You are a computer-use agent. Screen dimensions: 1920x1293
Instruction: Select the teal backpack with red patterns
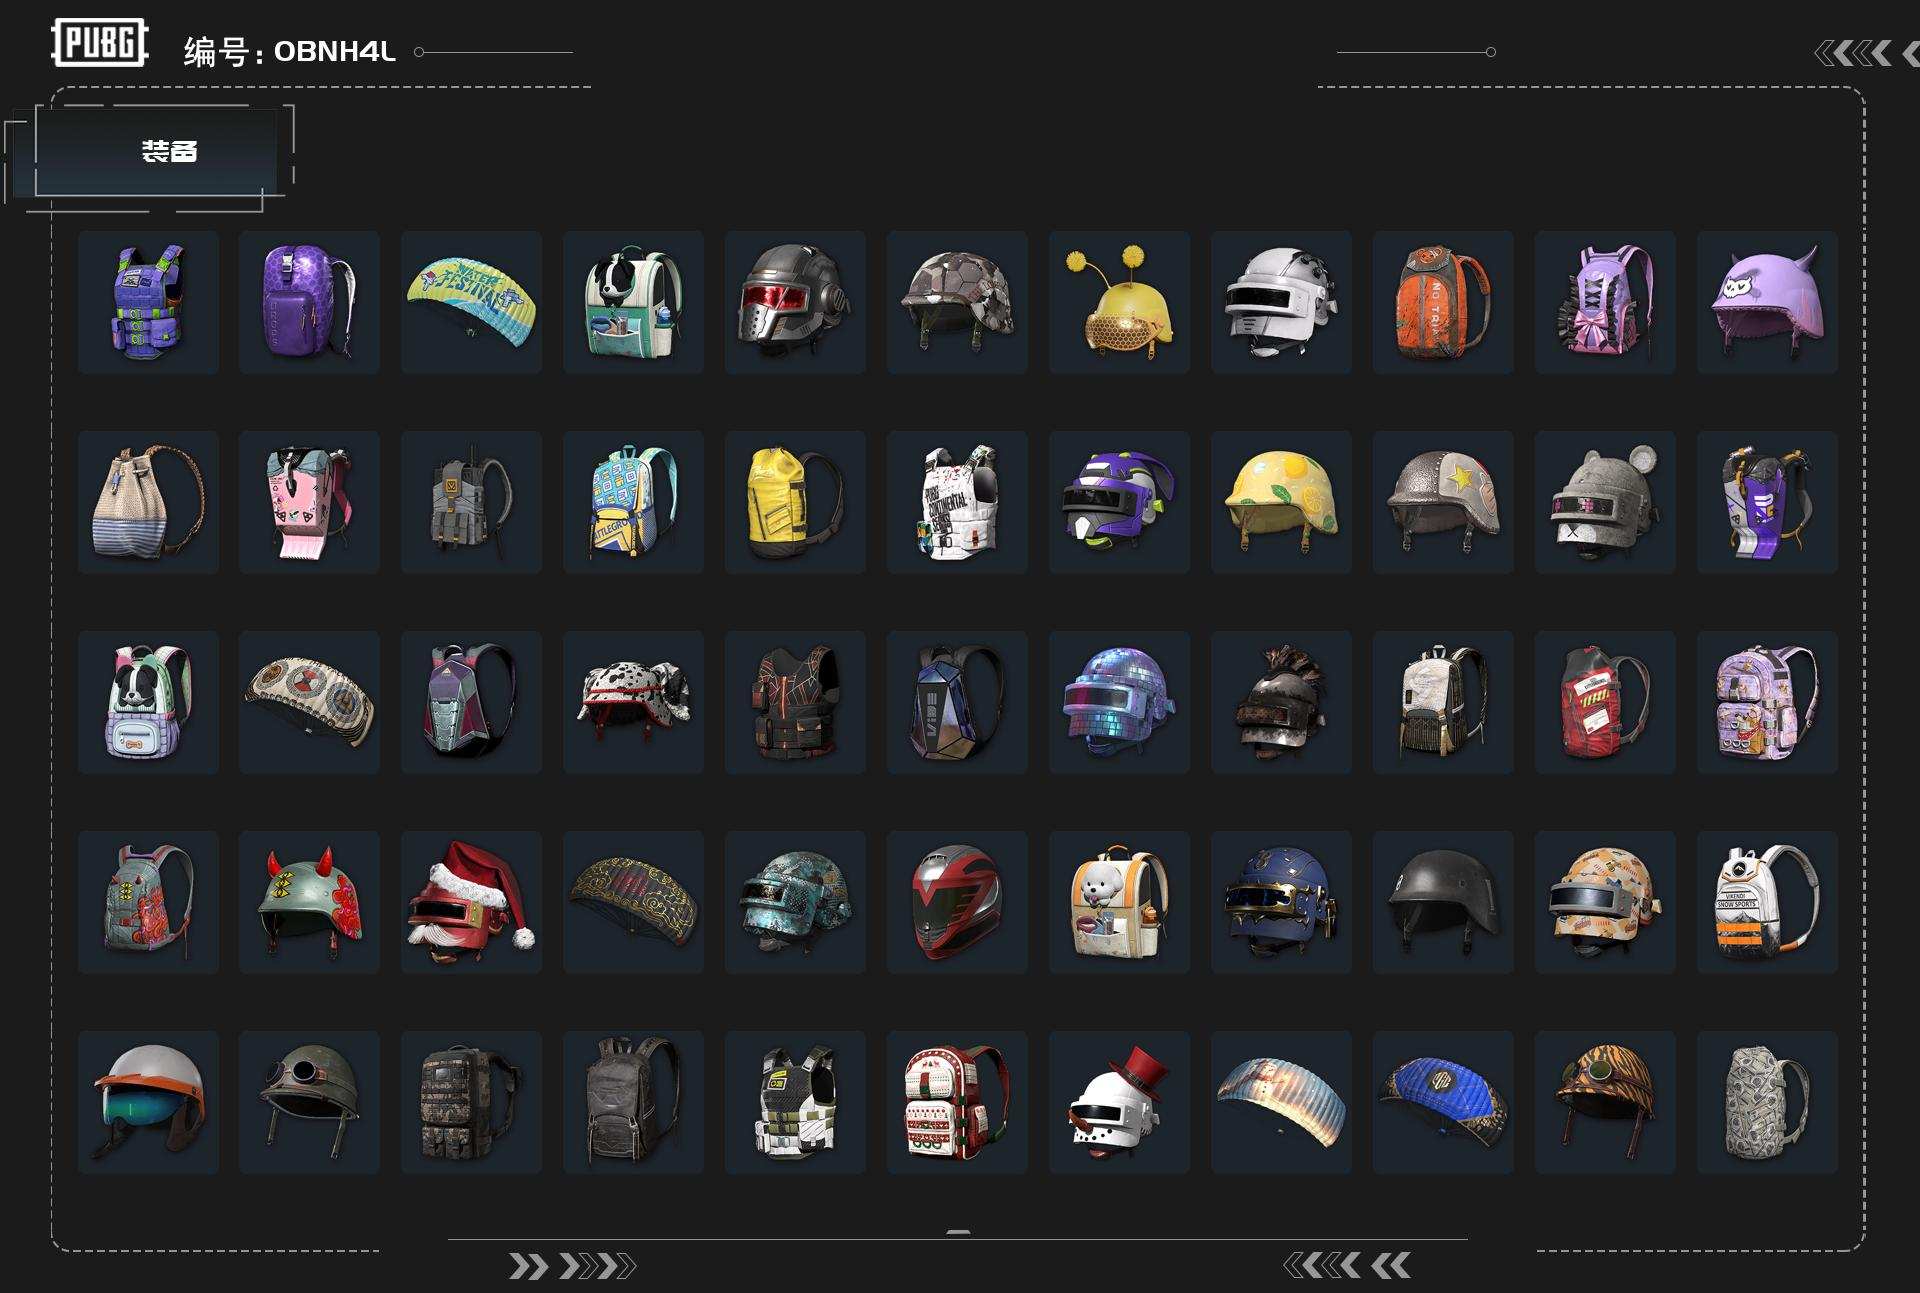click(148, 902)
